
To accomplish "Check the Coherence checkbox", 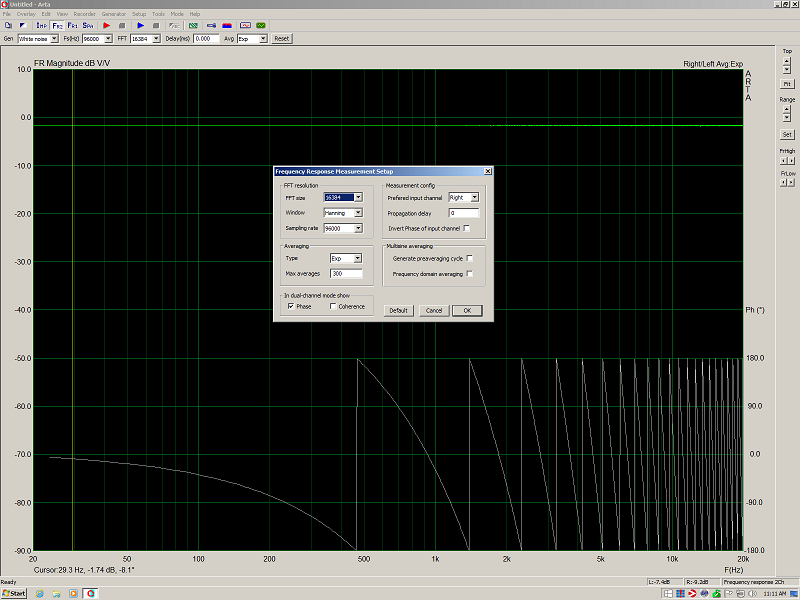I will [x=333, y=306].
